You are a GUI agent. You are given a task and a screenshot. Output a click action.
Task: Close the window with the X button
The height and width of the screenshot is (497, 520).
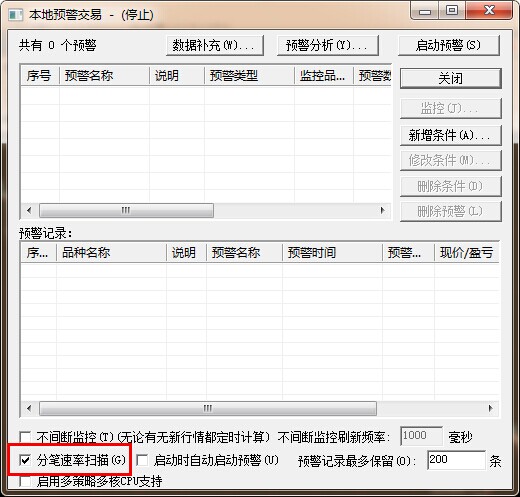pyautogui.click(x=489, y=11)
